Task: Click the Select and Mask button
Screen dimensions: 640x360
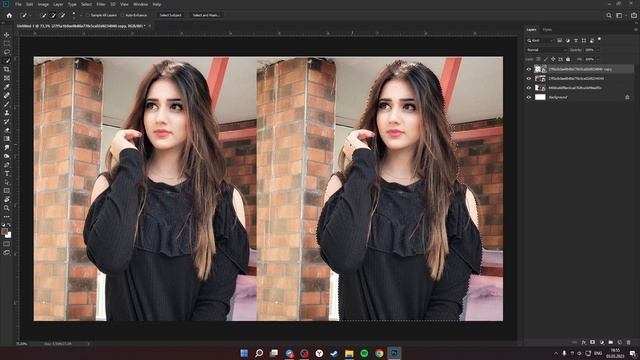Action: point(206,15)
